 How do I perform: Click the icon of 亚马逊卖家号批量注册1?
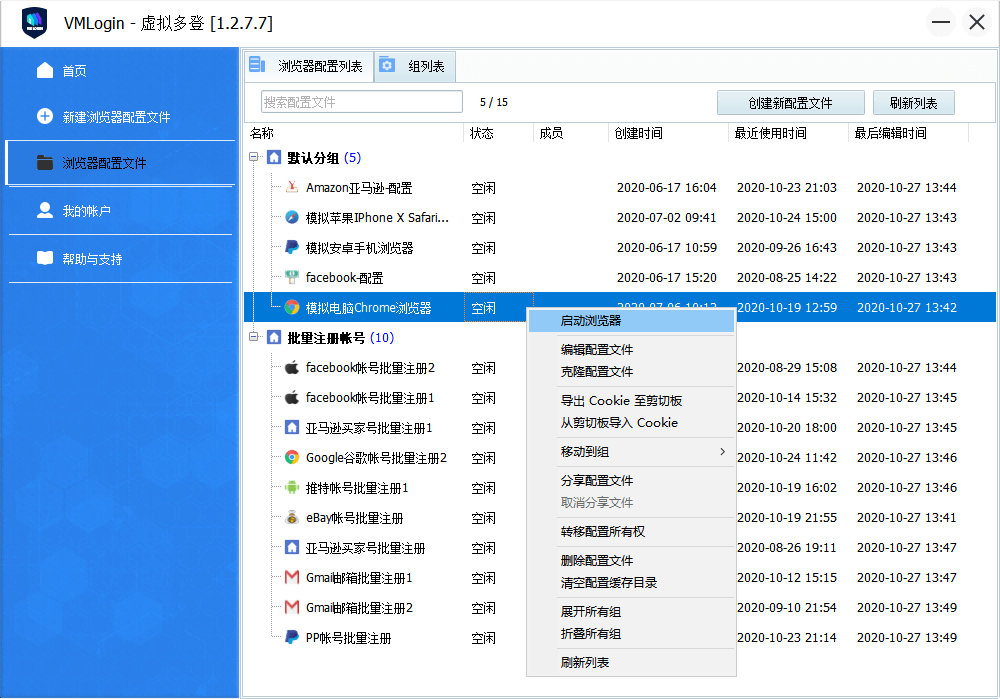click(292, 427)
